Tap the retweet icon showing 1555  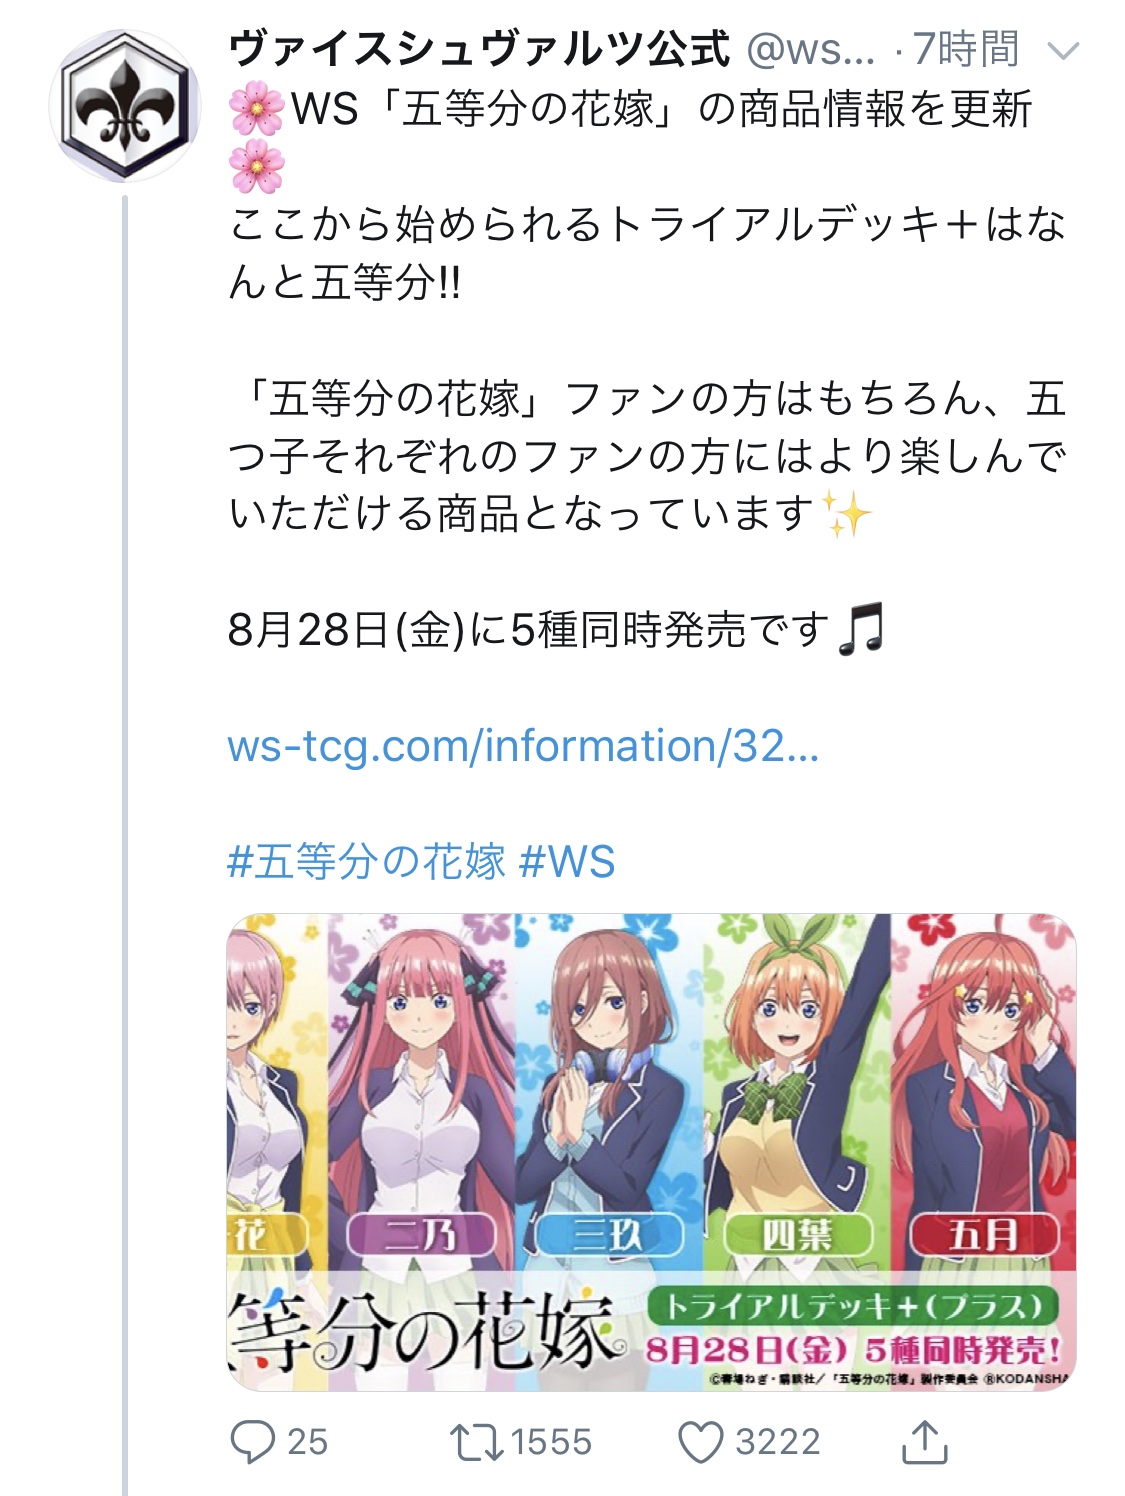click(476, 1442)
